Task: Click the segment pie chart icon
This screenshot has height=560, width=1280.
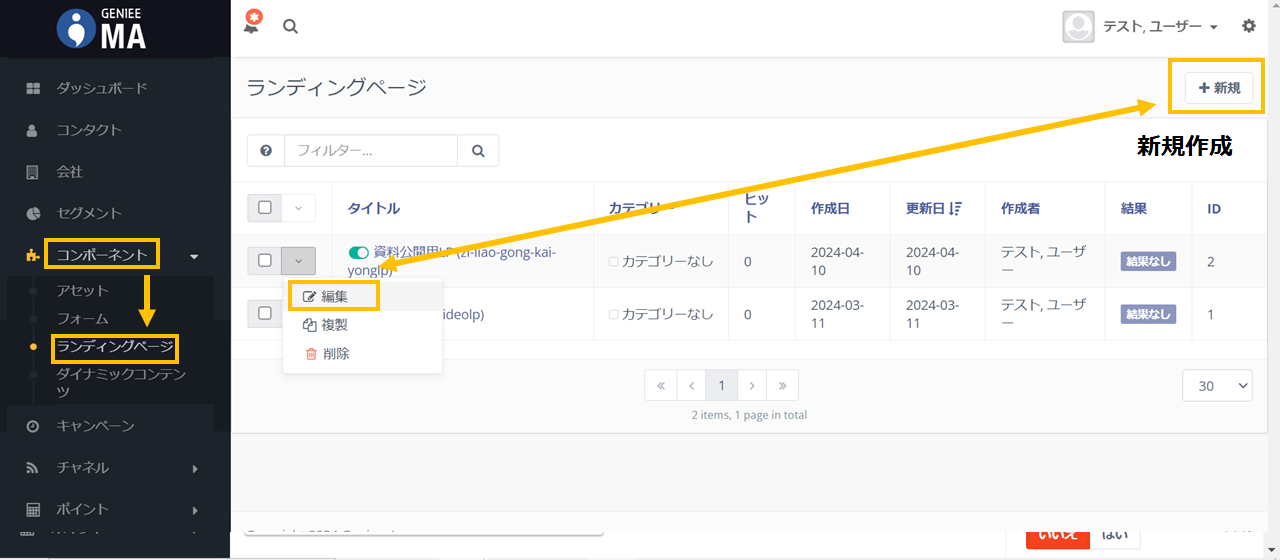Action: click(x=32, y=213)
